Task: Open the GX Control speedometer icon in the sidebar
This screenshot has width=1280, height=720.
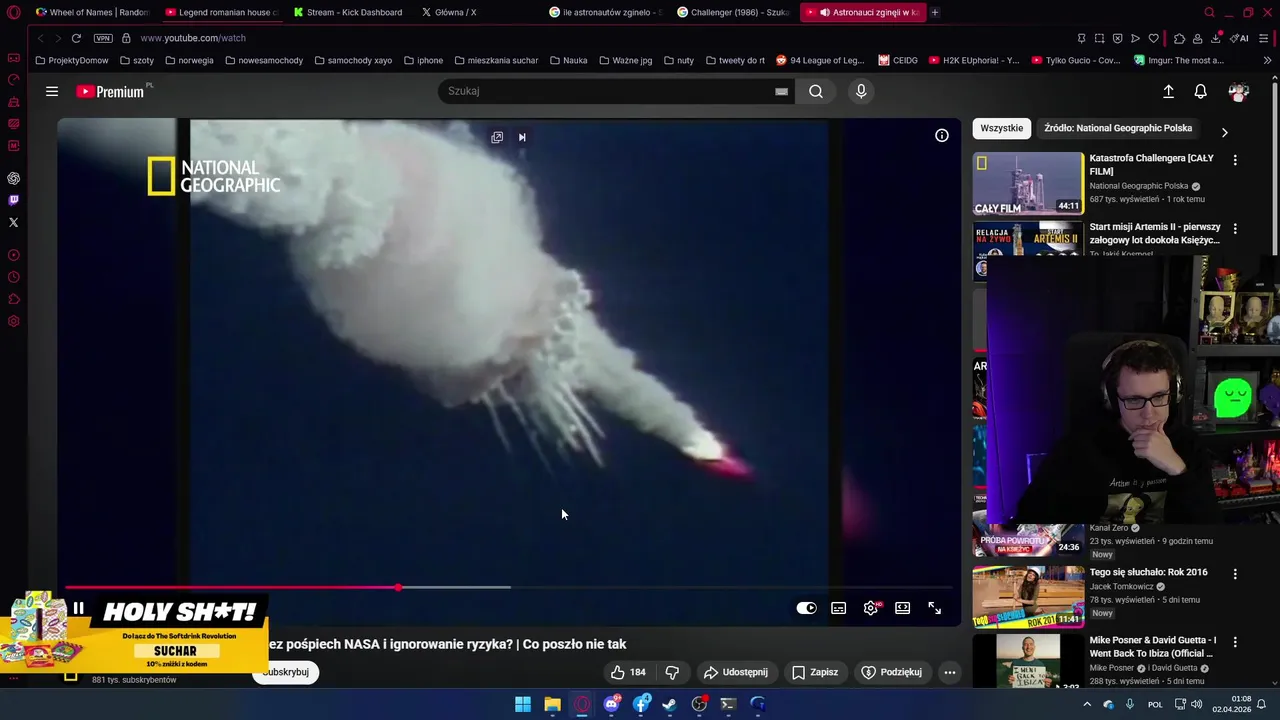Action: [13, 80]
